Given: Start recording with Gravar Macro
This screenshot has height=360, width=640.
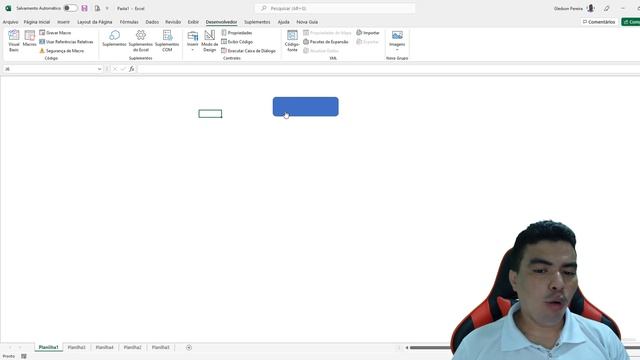Looking at the screenshot, I should pyautogui.click(x=55, y=33).
